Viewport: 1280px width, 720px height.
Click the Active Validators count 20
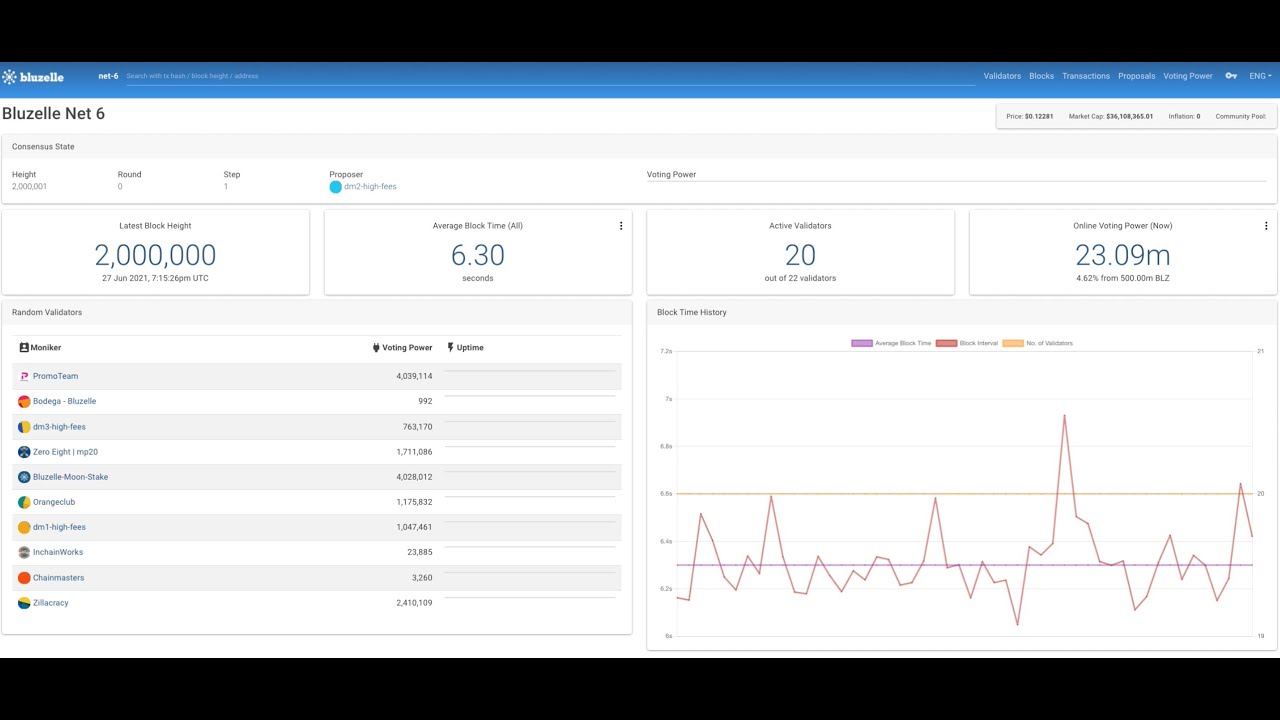(800, 255)
